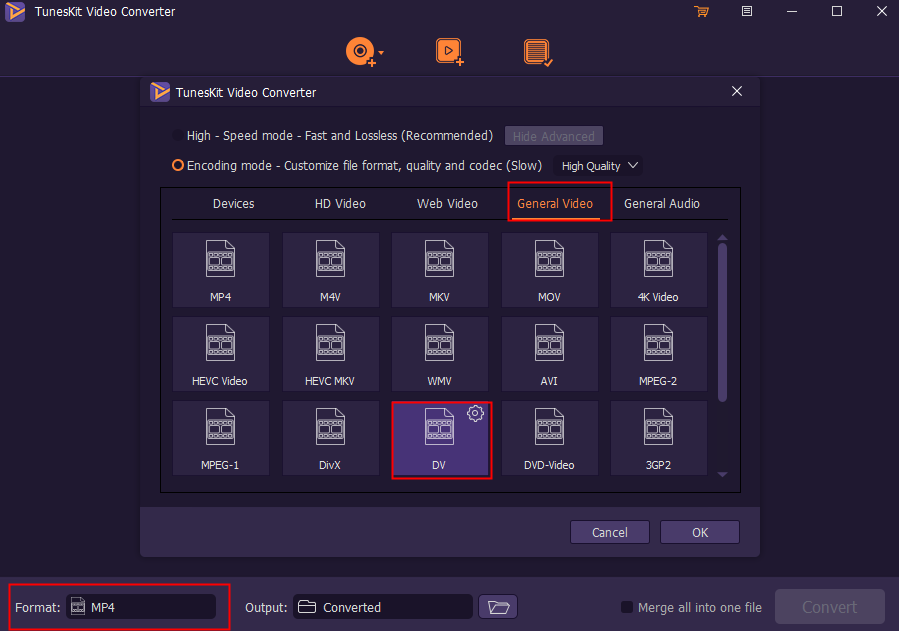Open the High Quality dropdown
The width and height of the screenshot is (899, 631).
[598, 166]
